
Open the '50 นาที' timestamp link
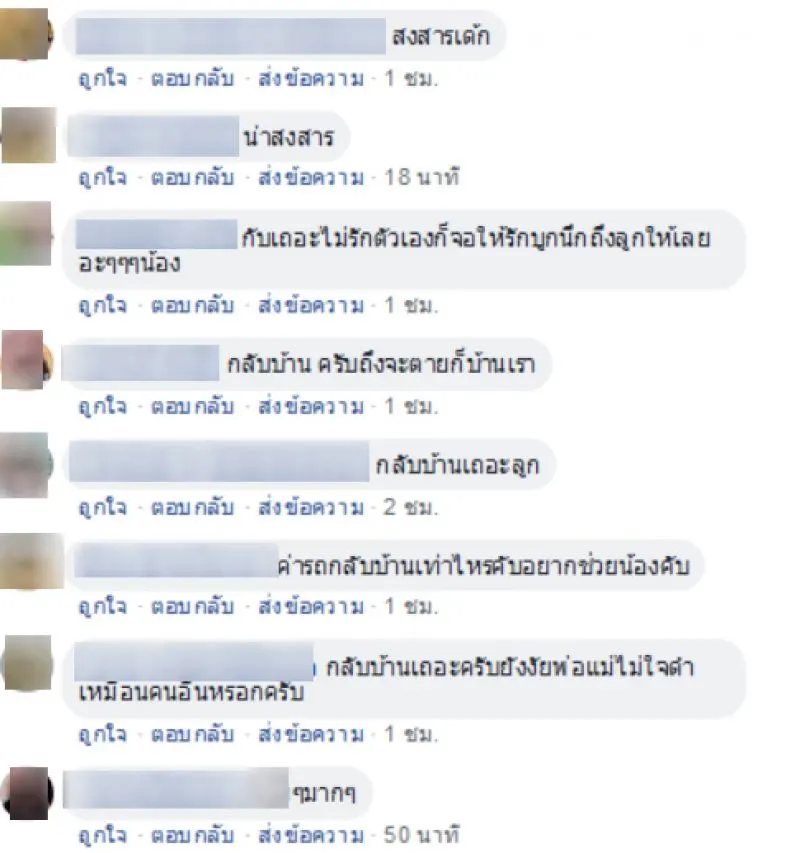(x=422, y=835)
